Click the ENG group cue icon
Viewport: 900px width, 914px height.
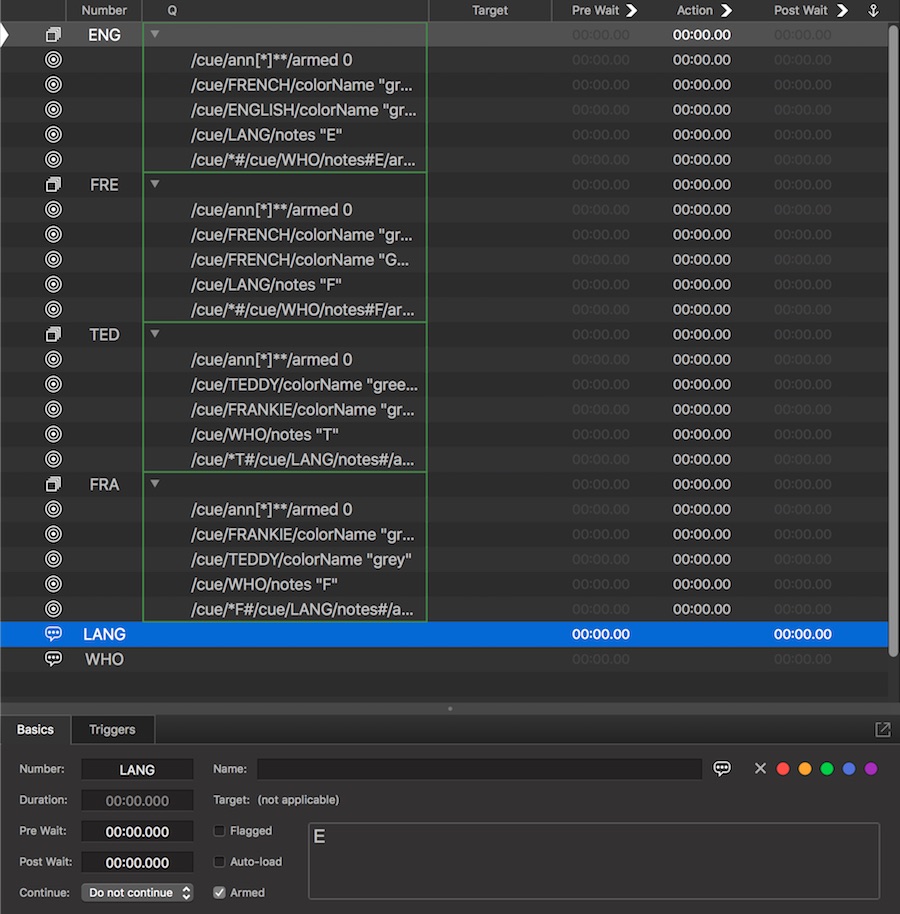(x=54, y=35)
